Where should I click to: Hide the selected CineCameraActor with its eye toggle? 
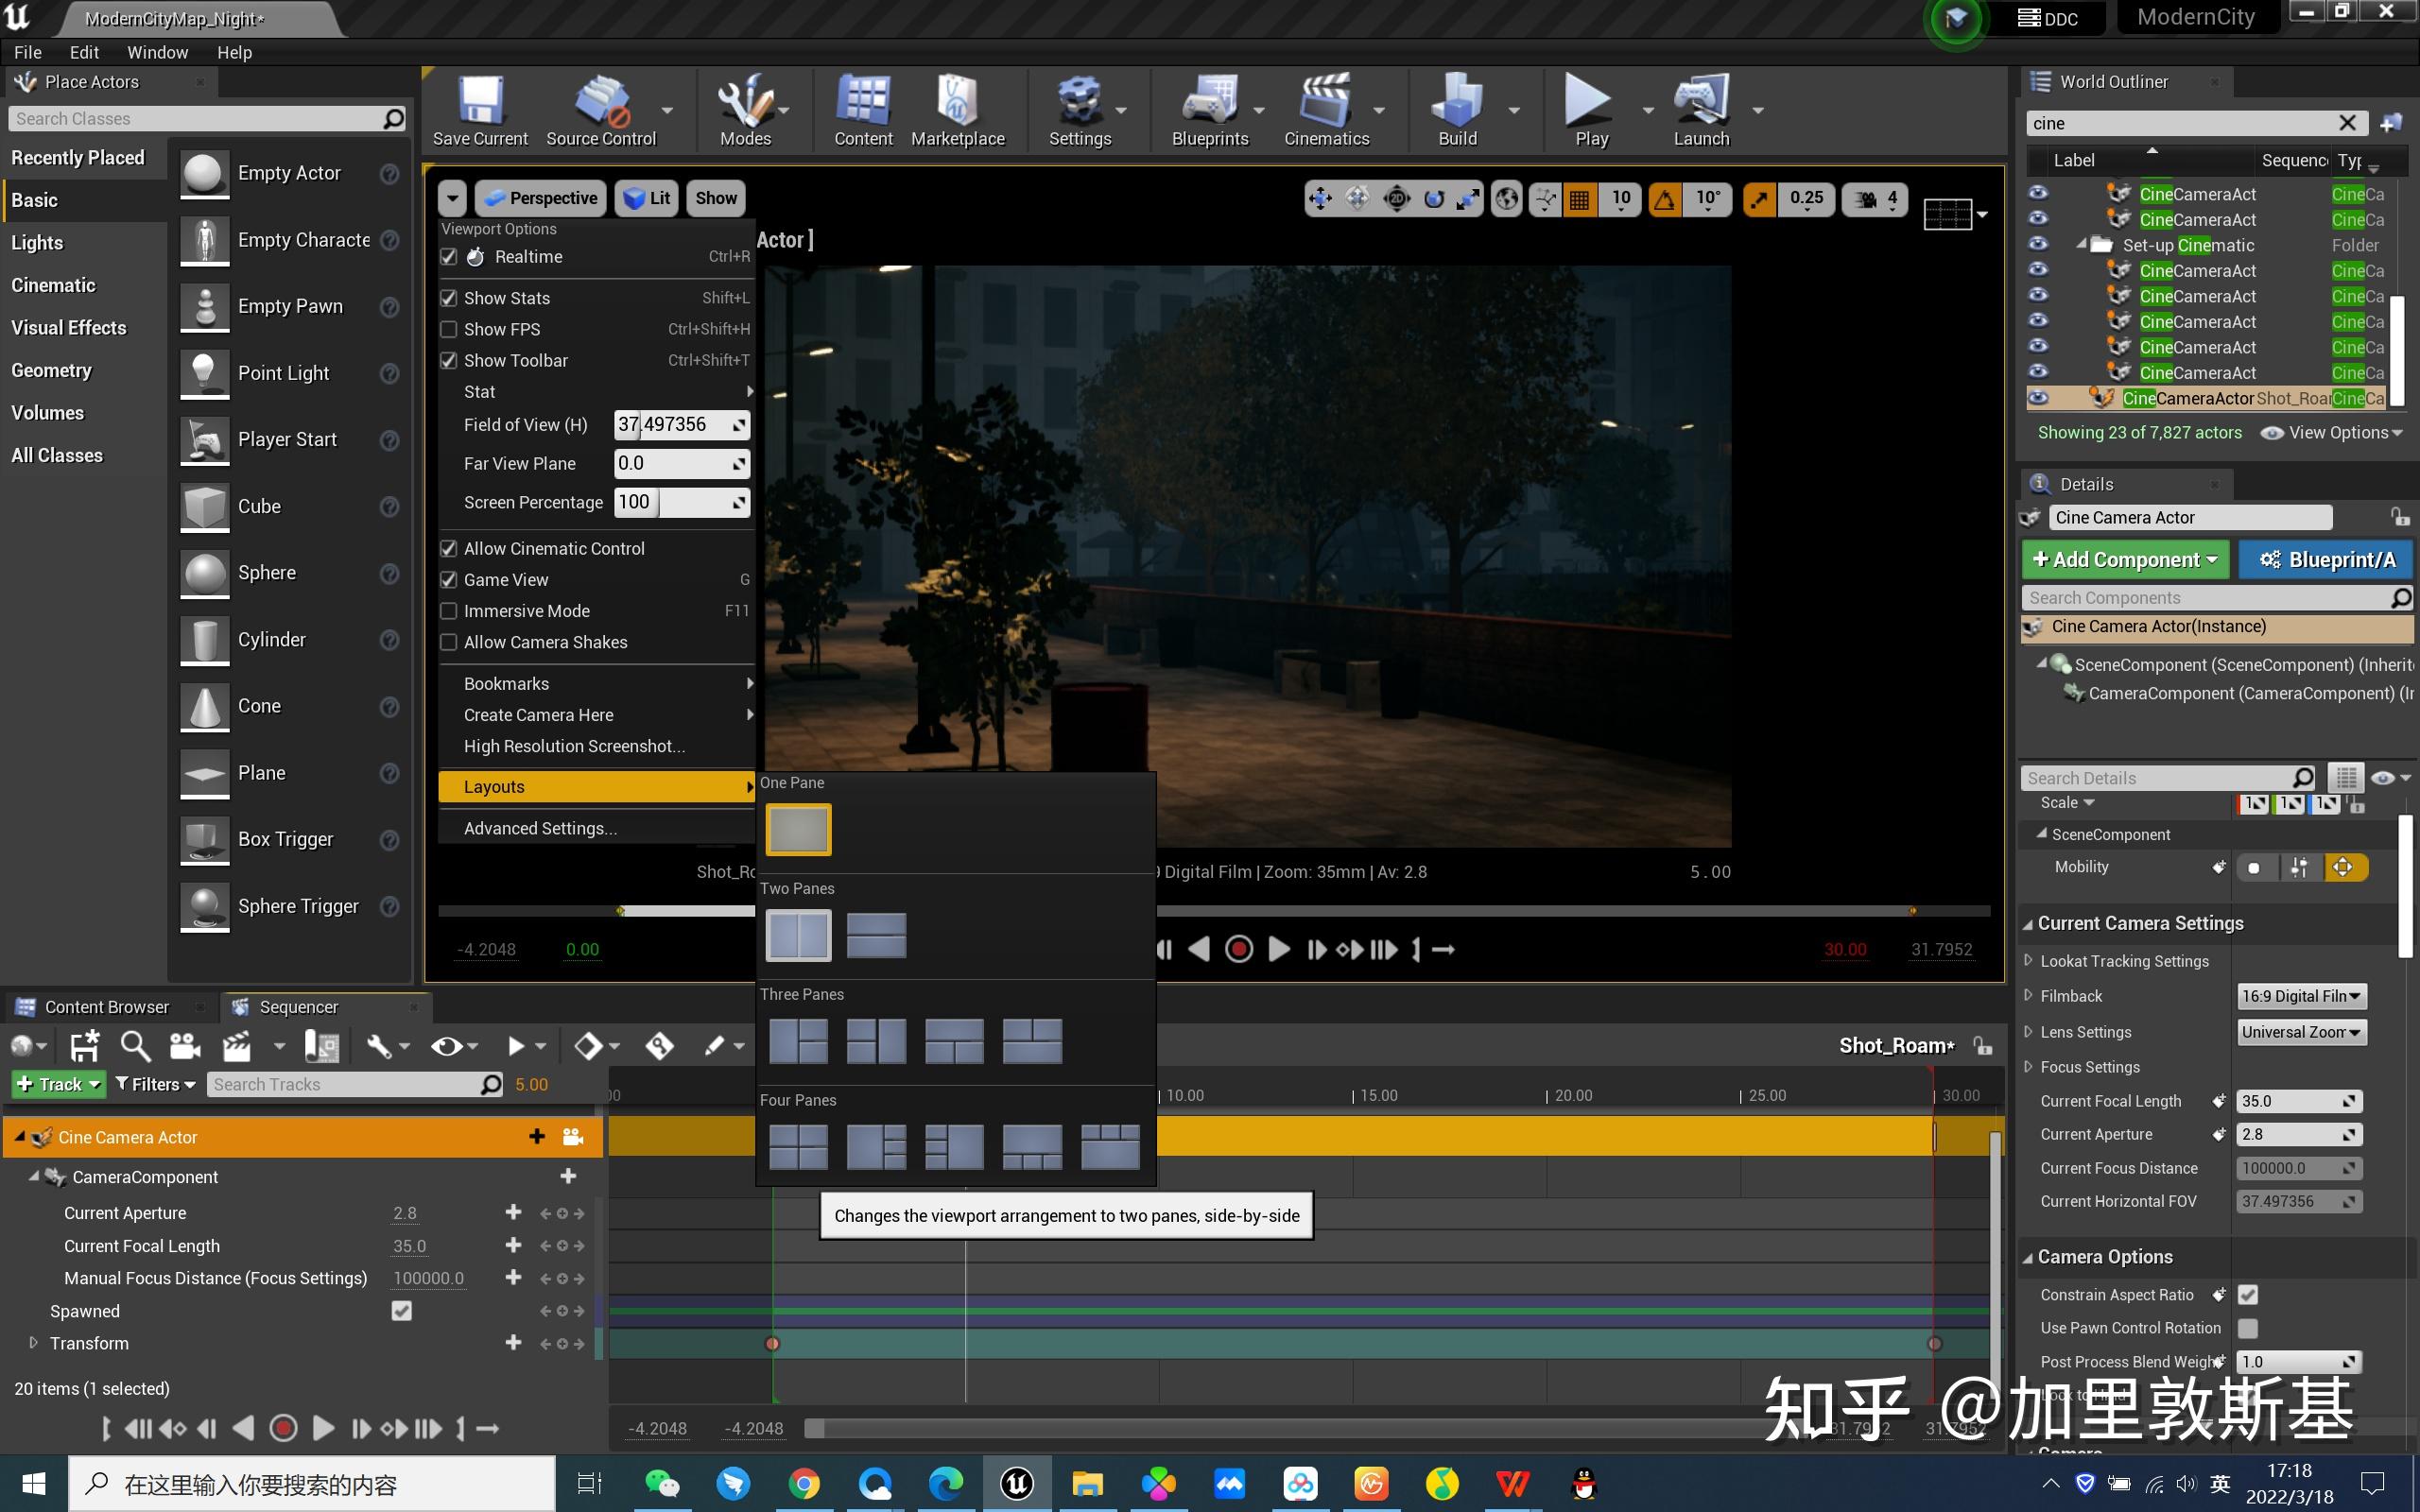[x=2038, y=398]
